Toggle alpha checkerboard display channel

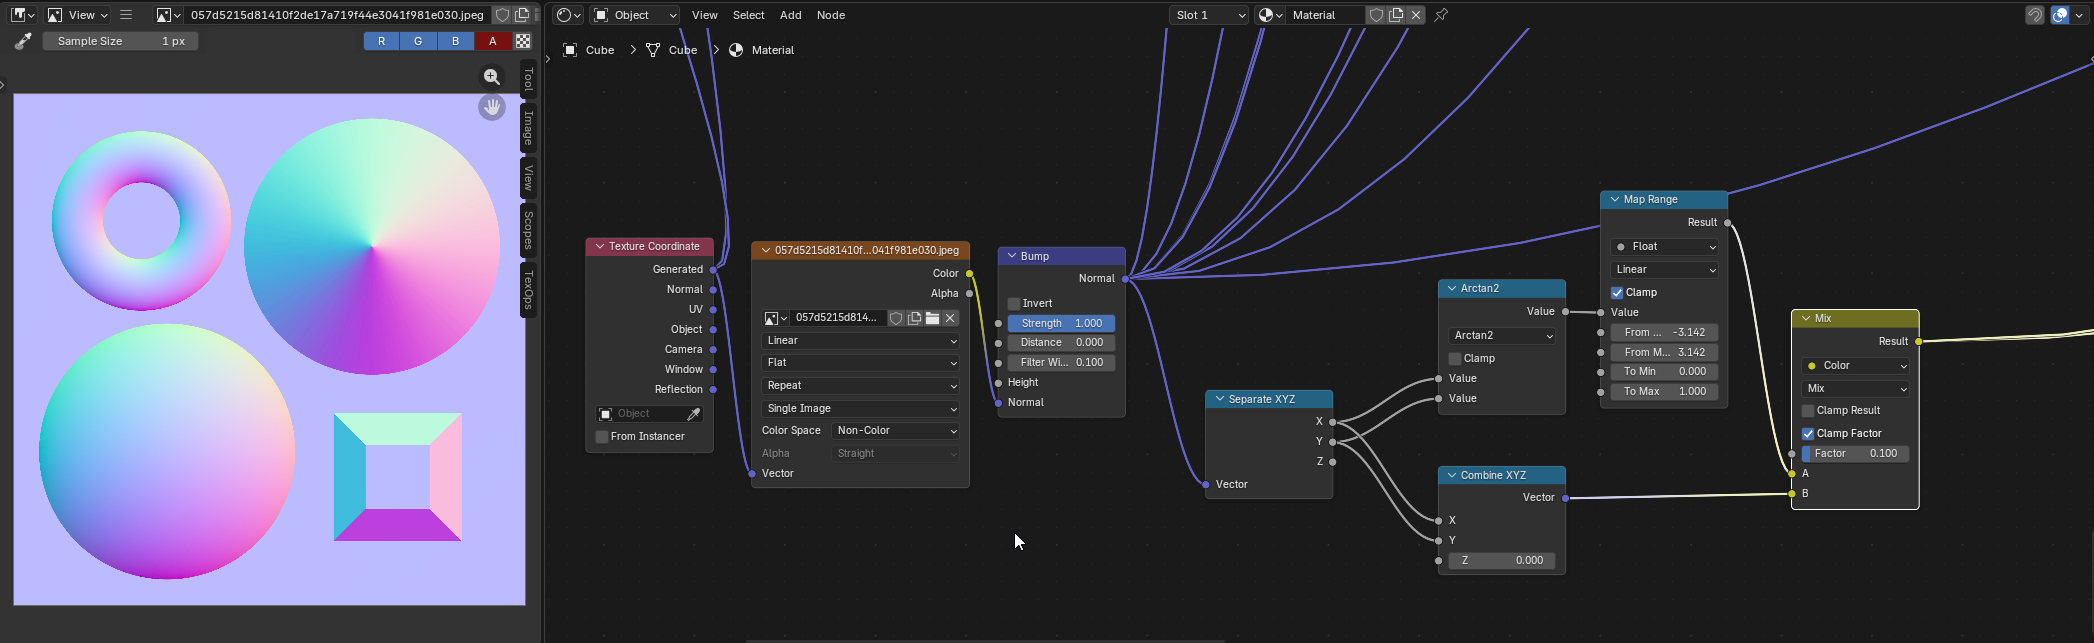point(523,41)
